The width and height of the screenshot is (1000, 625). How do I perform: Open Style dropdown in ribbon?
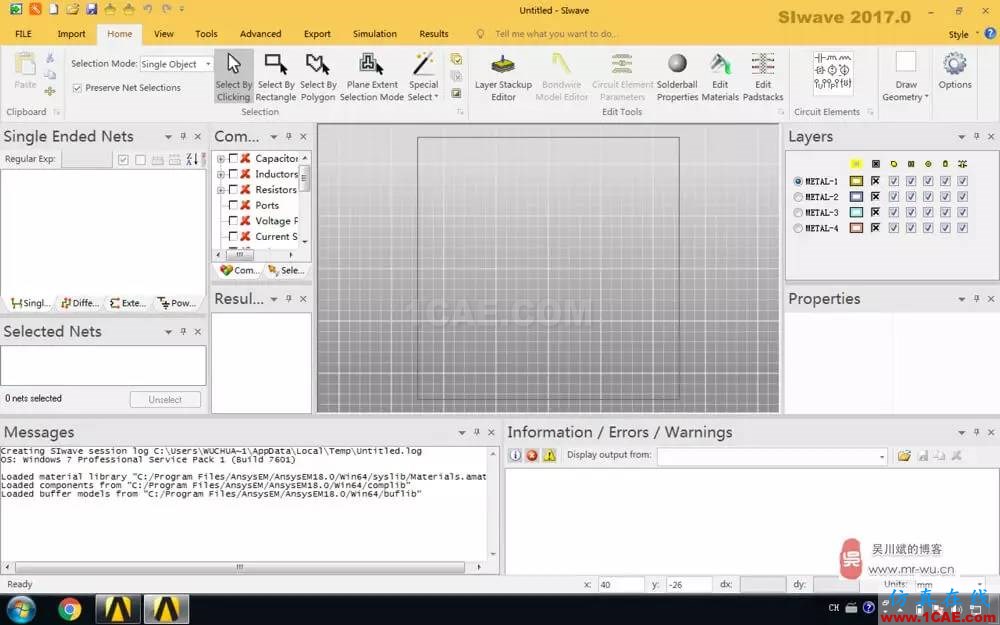click(963, 34)
